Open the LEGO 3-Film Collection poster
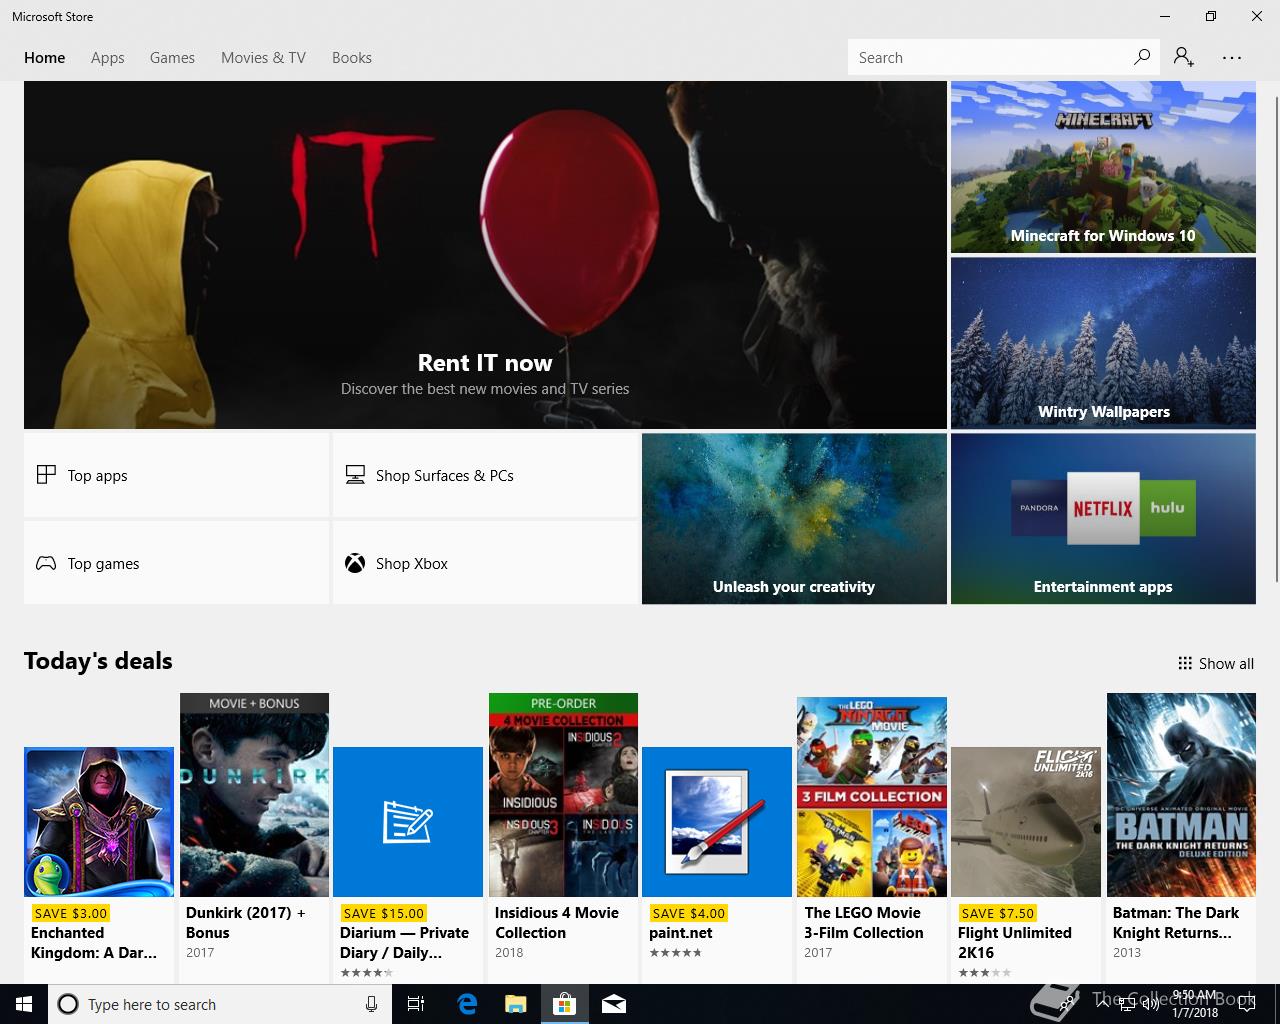This screenshot has width=1280, height=1024. [872, 797]
